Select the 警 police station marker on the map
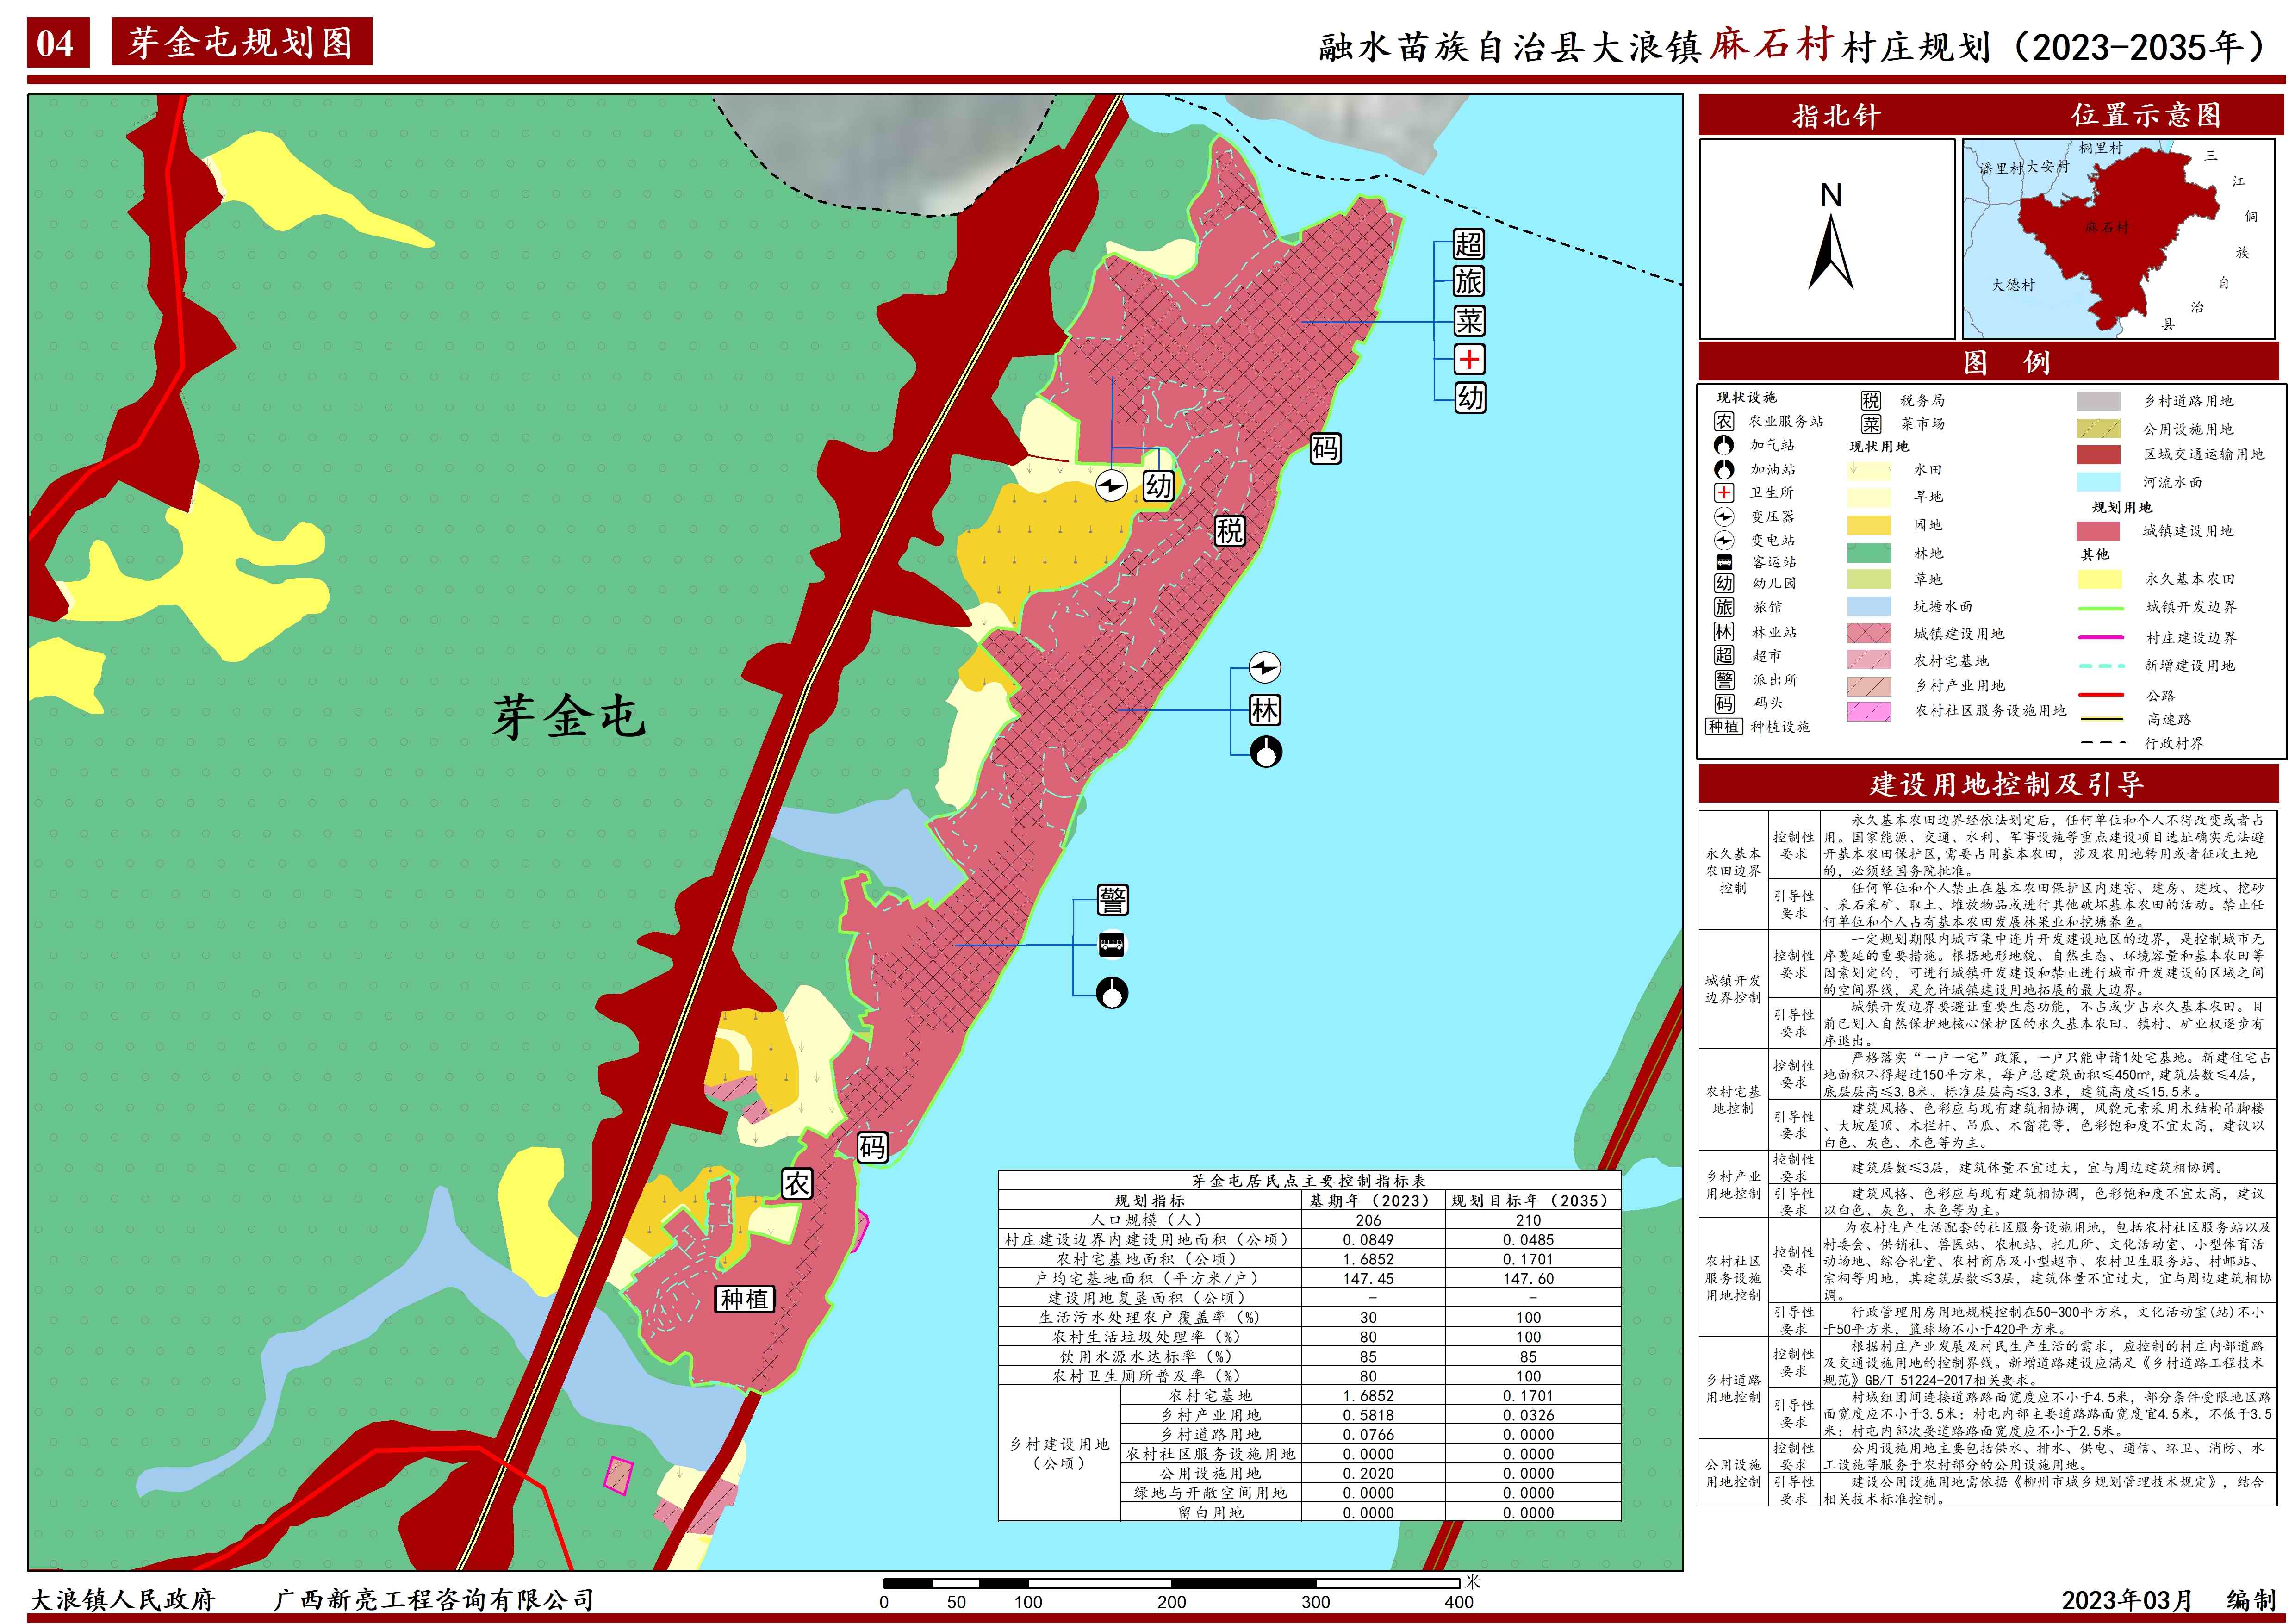This screenshot has width=2295, height=1624. [x=1112, y=900]
